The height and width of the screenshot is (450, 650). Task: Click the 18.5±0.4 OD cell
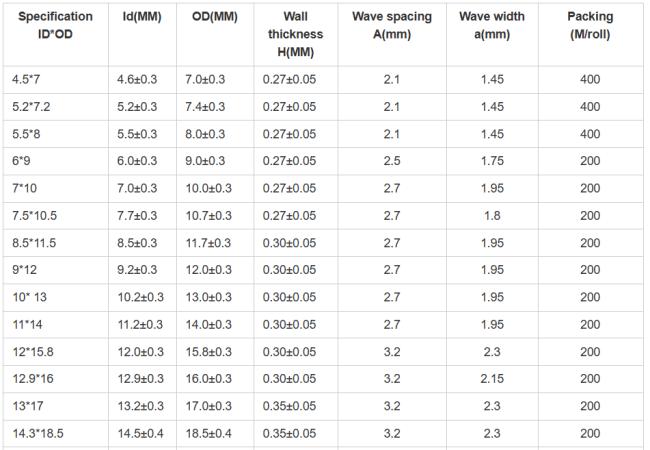tap(209, 433)
